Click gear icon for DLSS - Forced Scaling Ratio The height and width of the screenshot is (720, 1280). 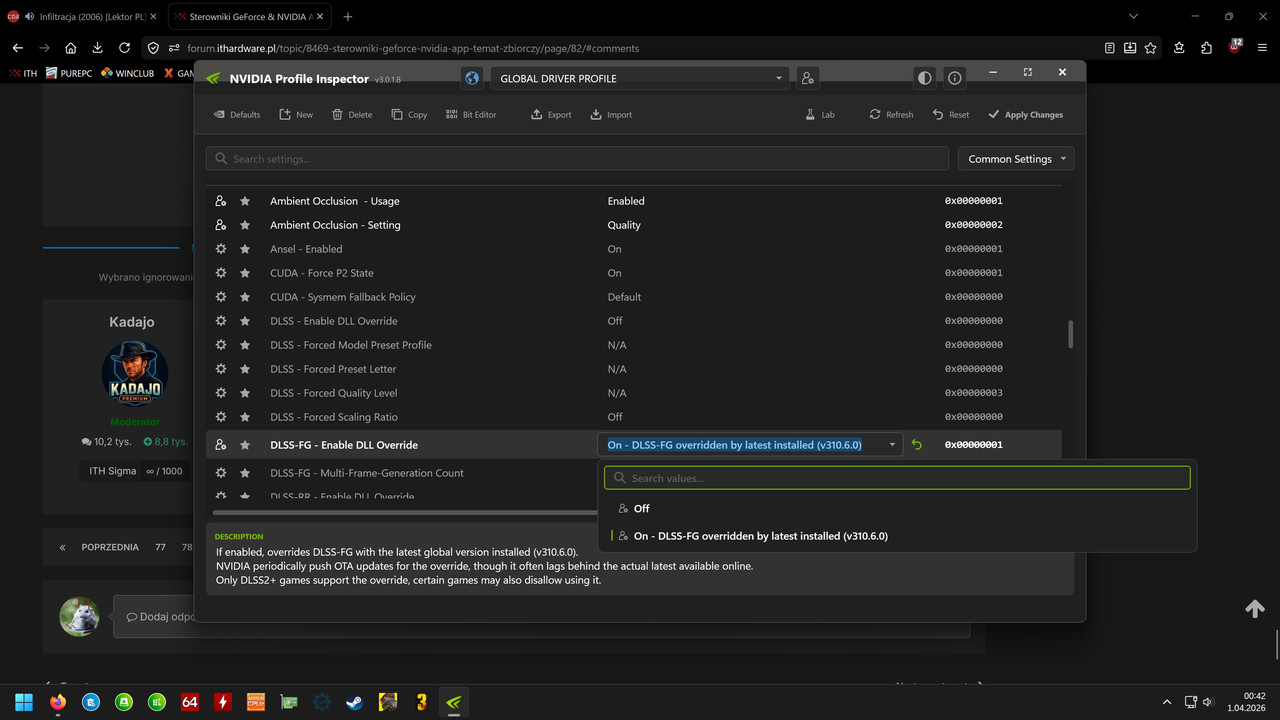click(x=221, y=417)
